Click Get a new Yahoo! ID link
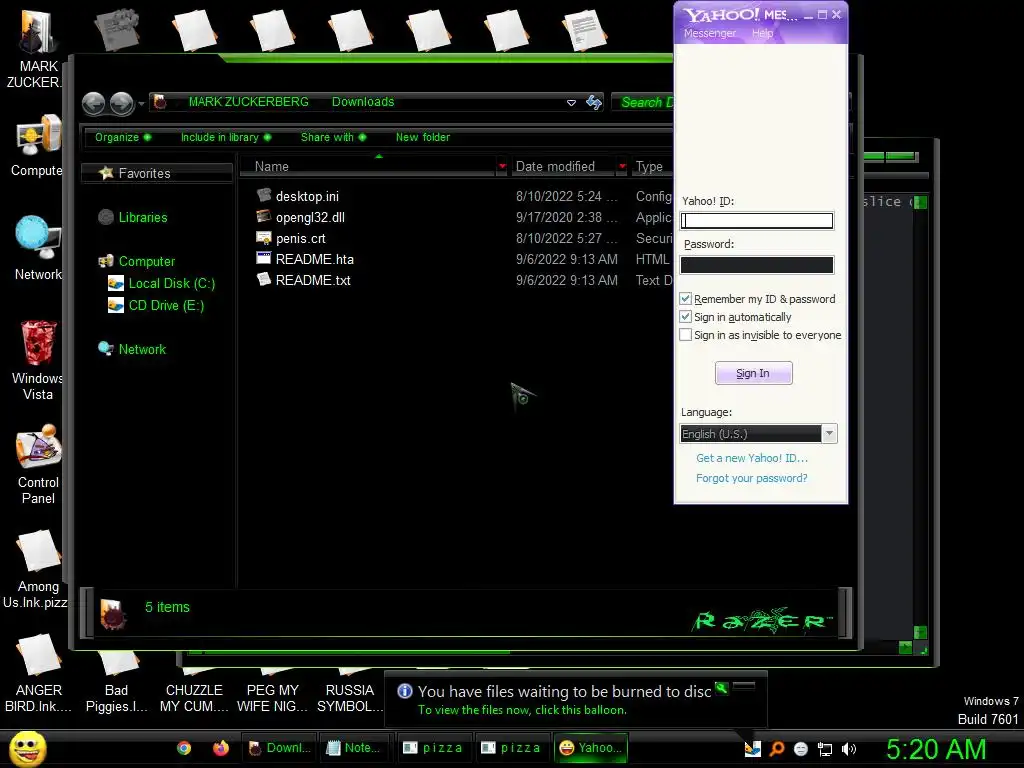1024x768 pixels. click(752, 458)
